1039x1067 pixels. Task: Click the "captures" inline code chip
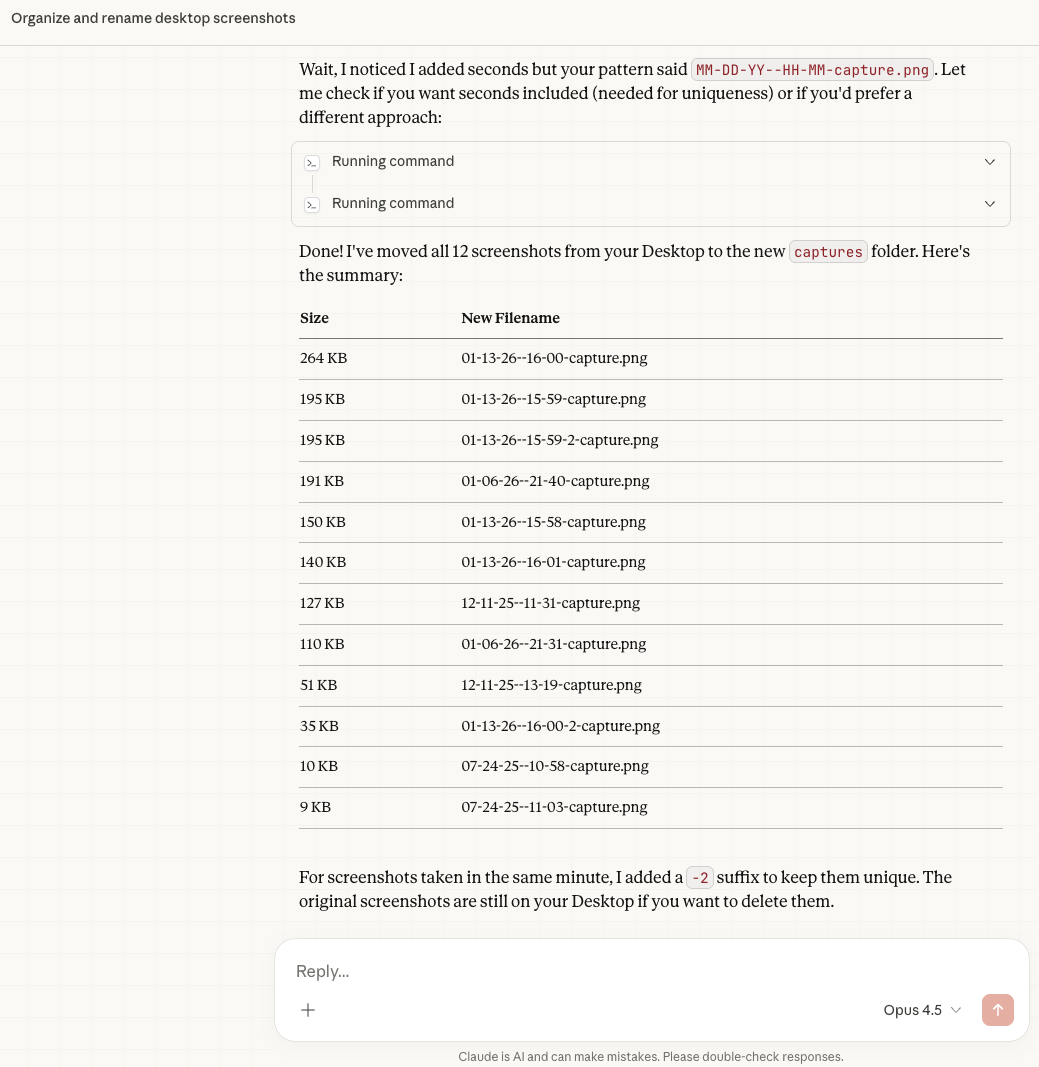[828, 252]
